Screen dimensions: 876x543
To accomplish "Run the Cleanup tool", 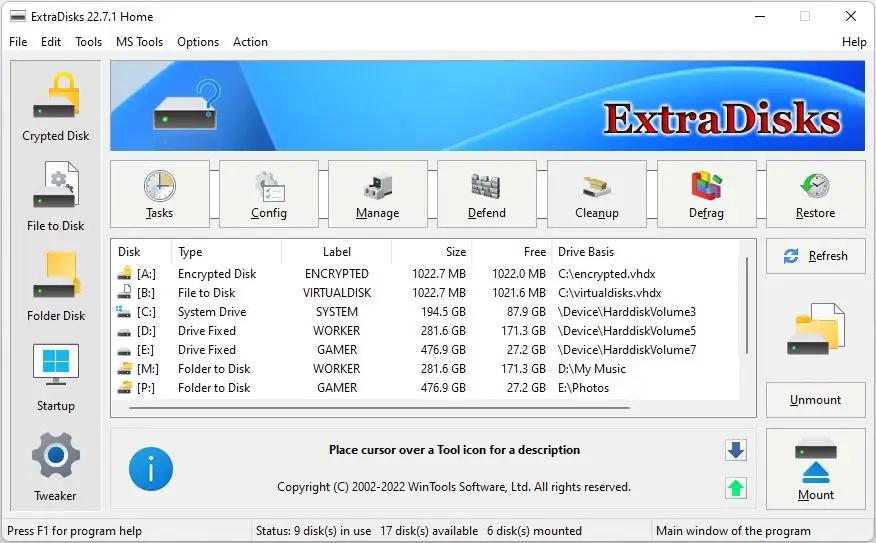I will 597,194.
